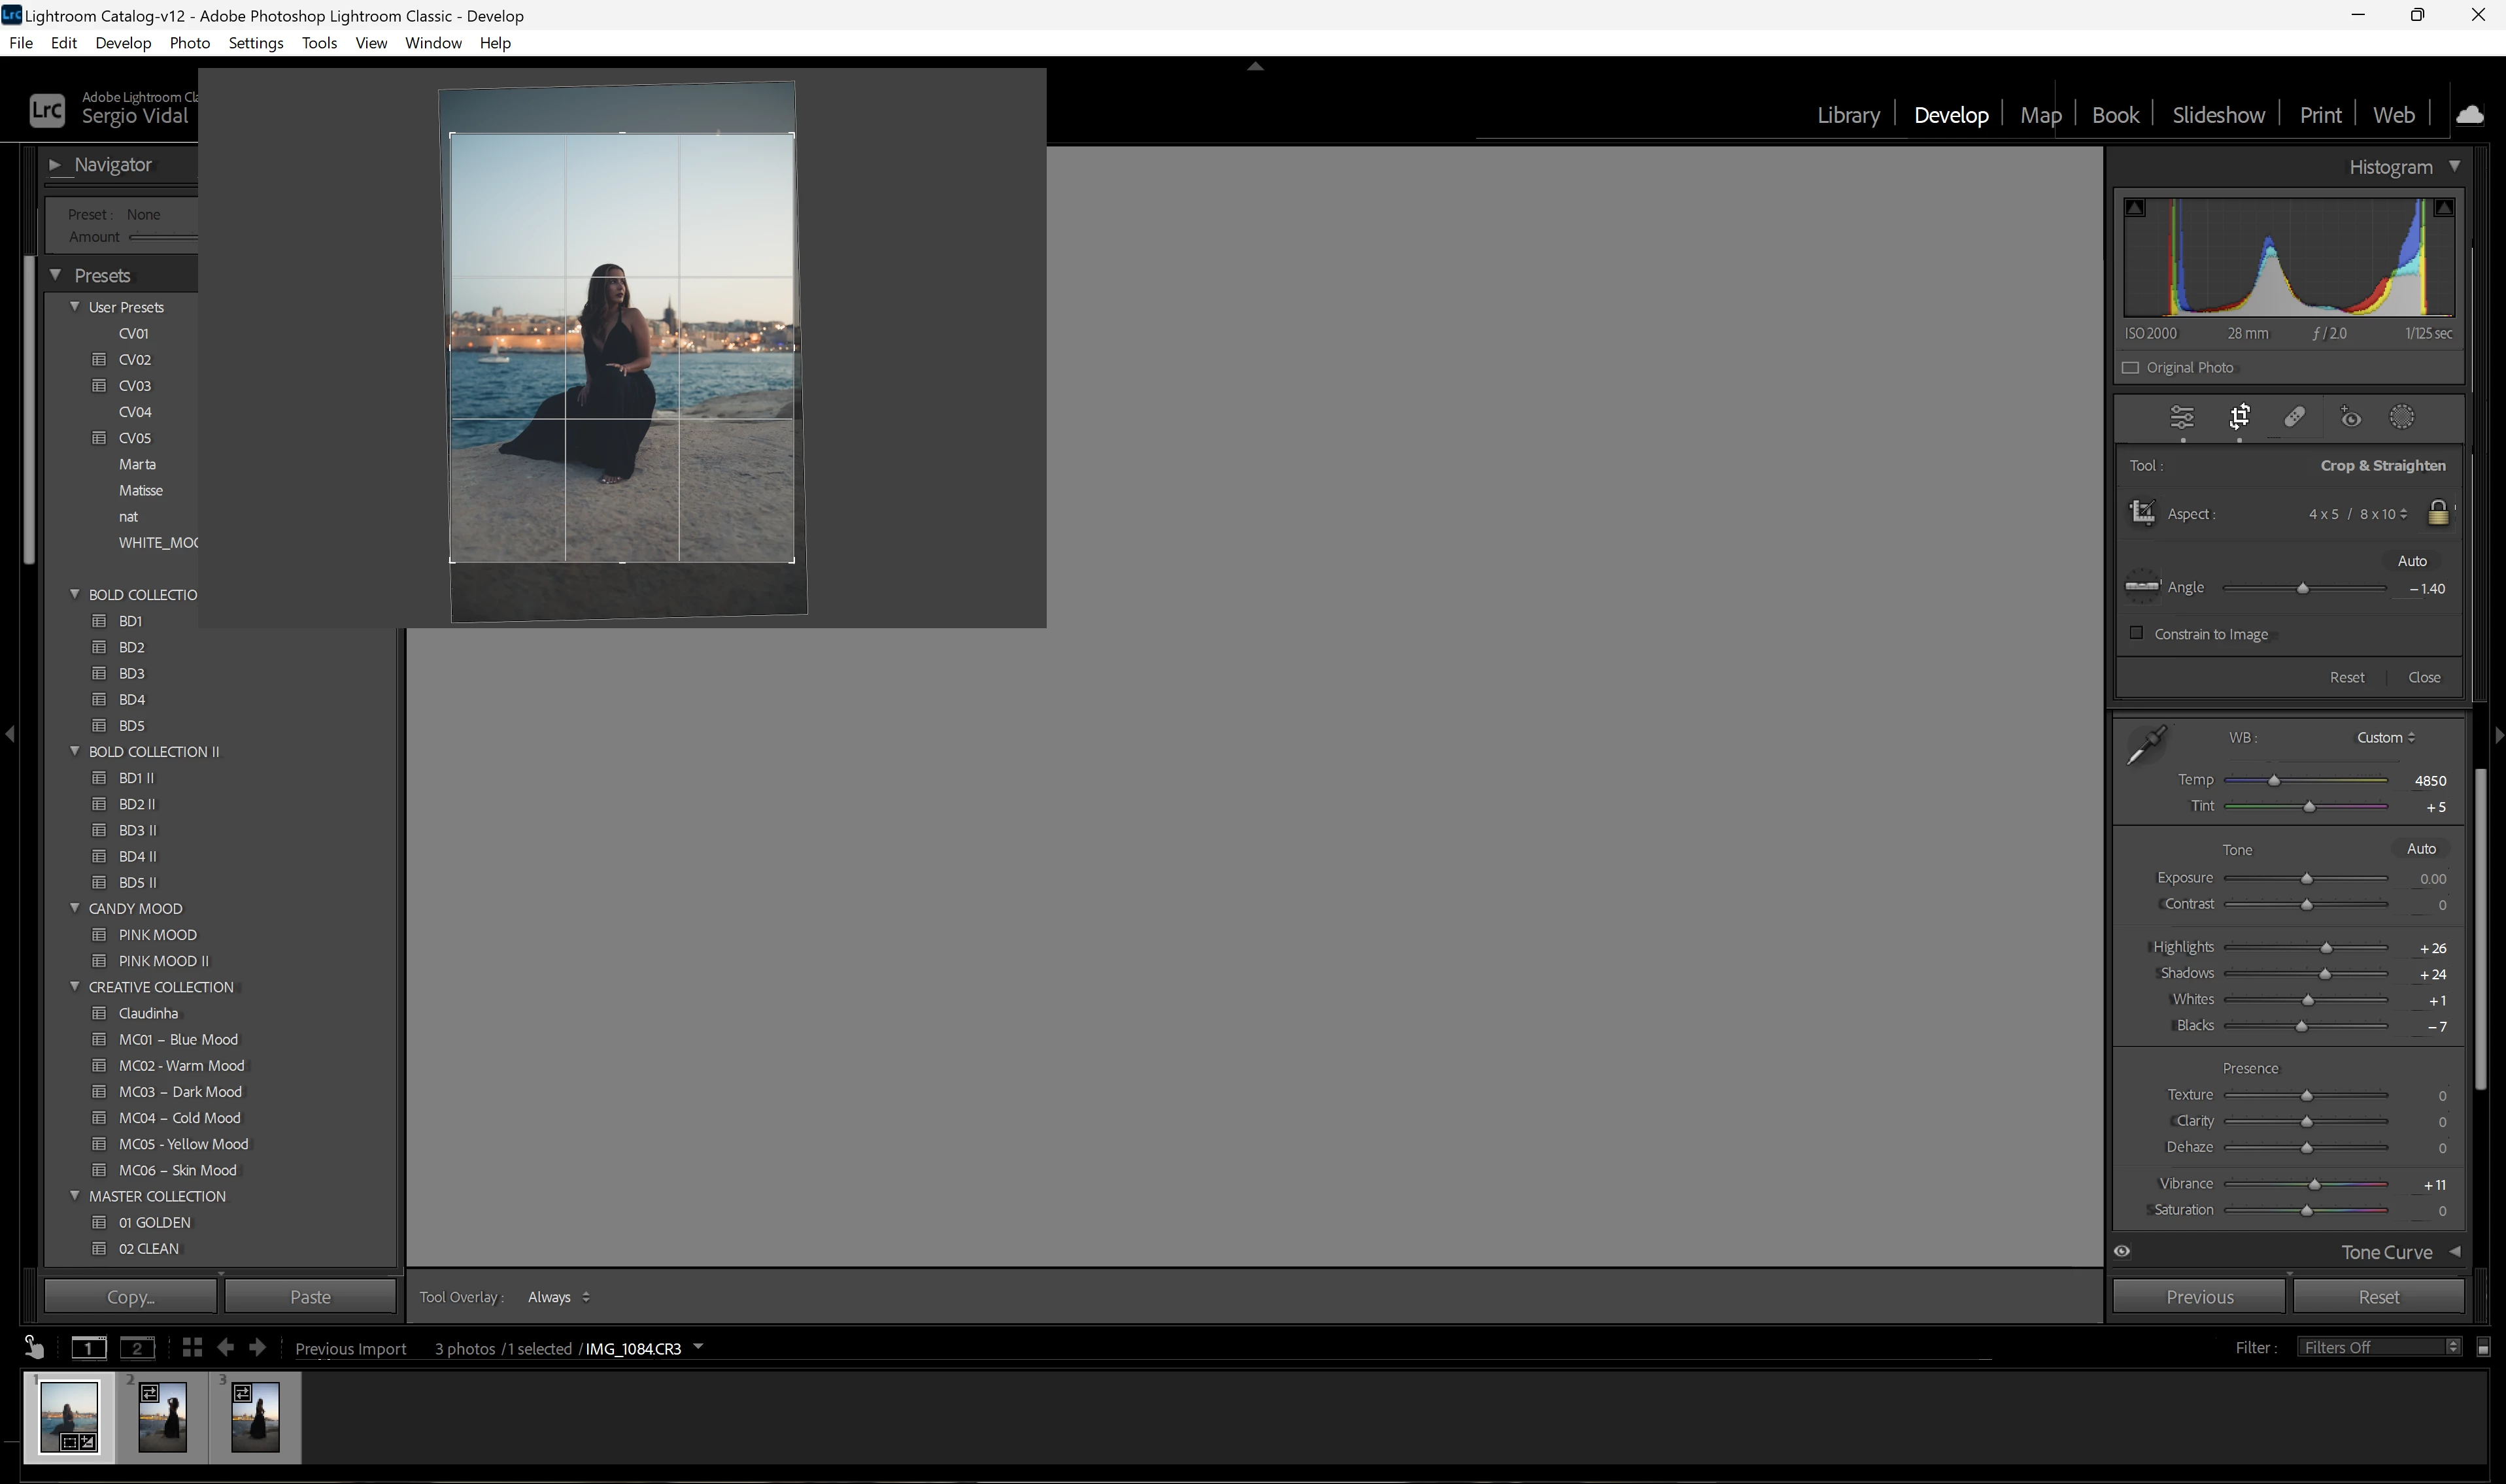2506x1484 pixels.
Task: Open the WB Custom dropdown
Action: tap(2385, 737)
